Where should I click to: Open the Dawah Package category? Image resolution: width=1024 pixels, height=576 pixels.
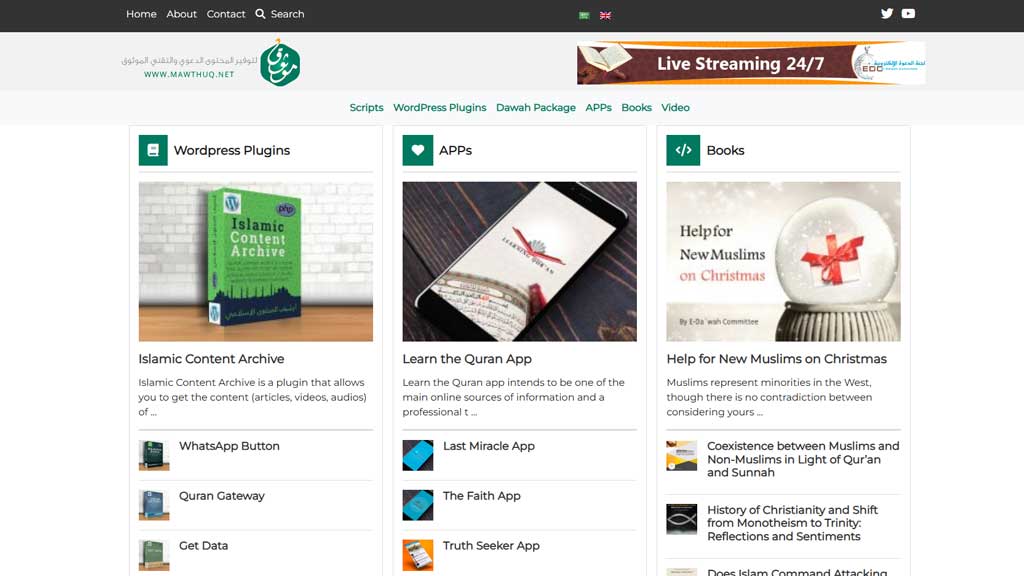(x=536, y=108)
